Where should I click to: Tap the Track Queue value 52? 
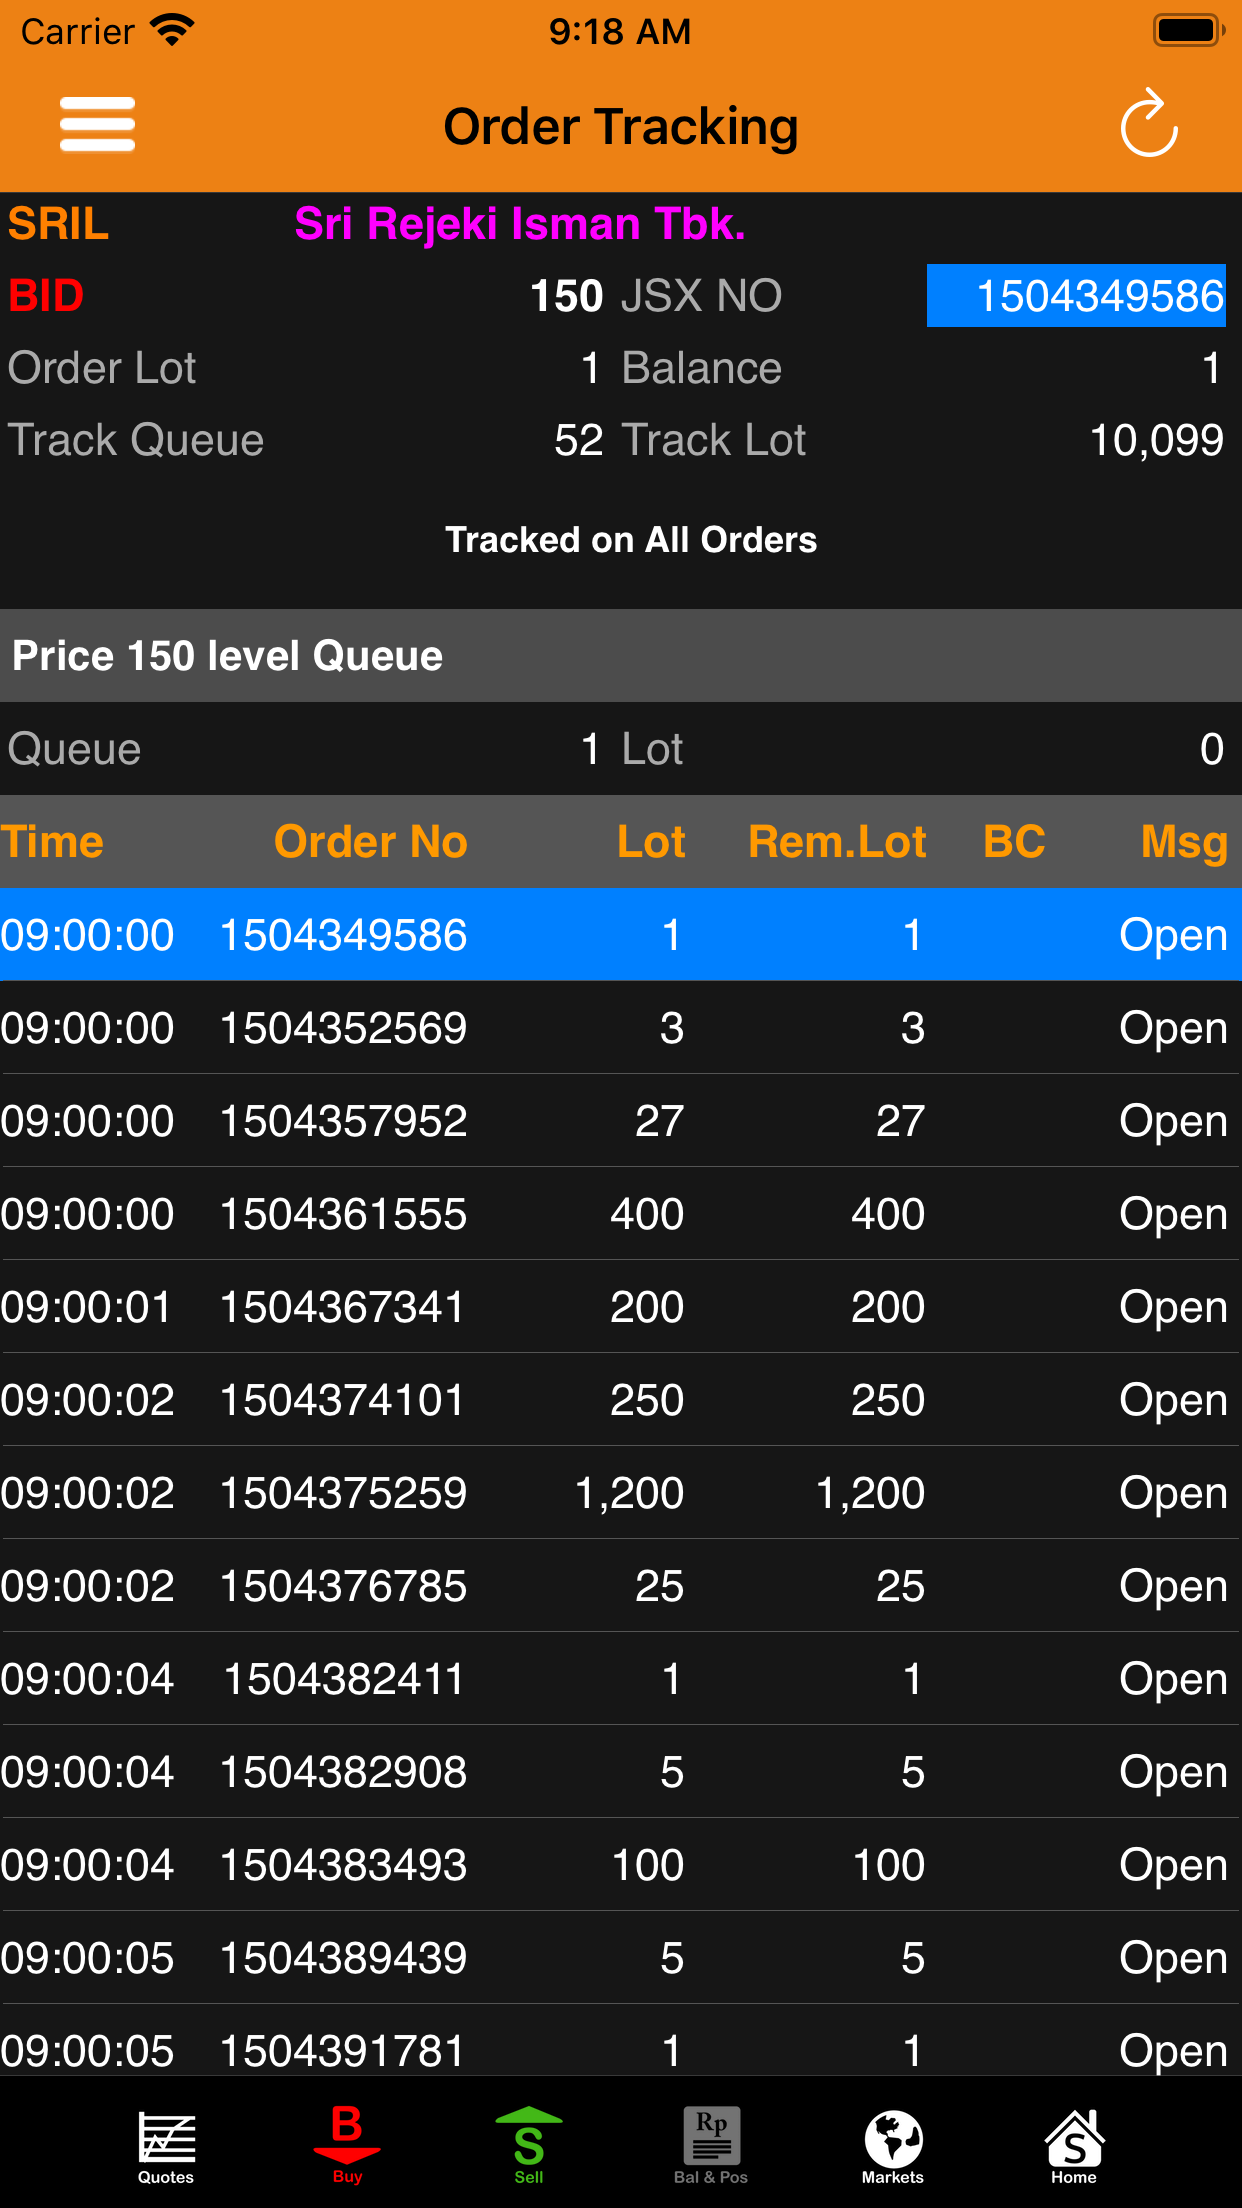pyautogui.click(x=579, y=440)
